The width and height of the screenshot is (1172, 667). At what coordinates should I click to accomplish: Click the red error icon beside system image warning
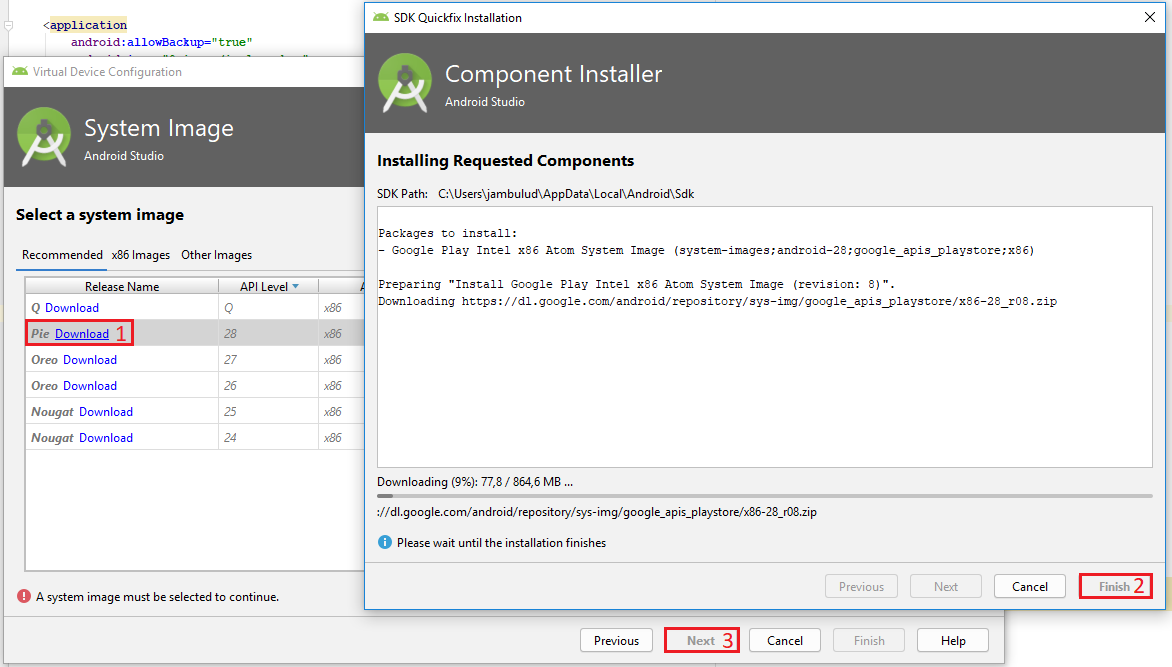pos(23,596)
